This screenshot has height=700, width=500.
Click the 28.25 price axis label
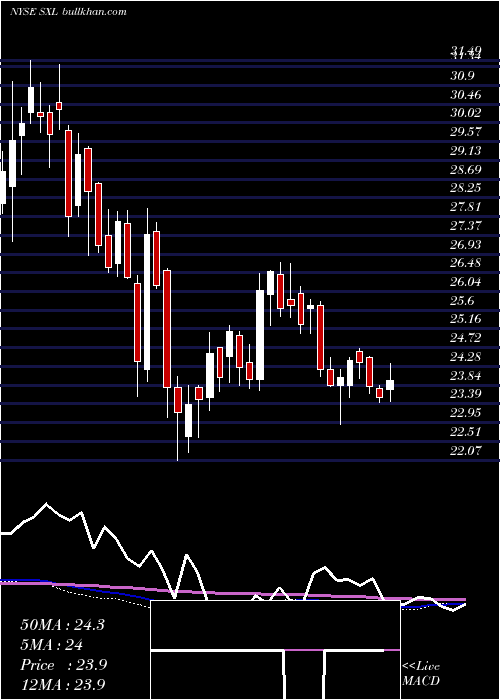click(x=466, y=188)
